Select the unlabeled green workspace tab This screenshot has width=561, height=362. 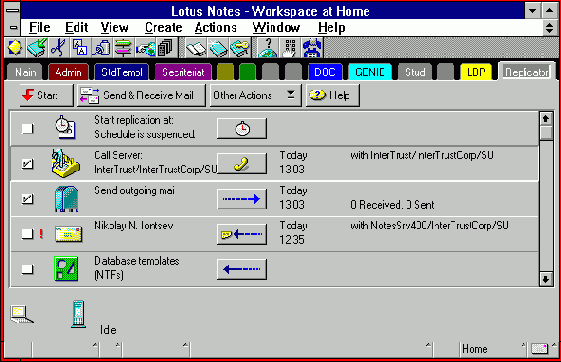[x=247, y=72]
